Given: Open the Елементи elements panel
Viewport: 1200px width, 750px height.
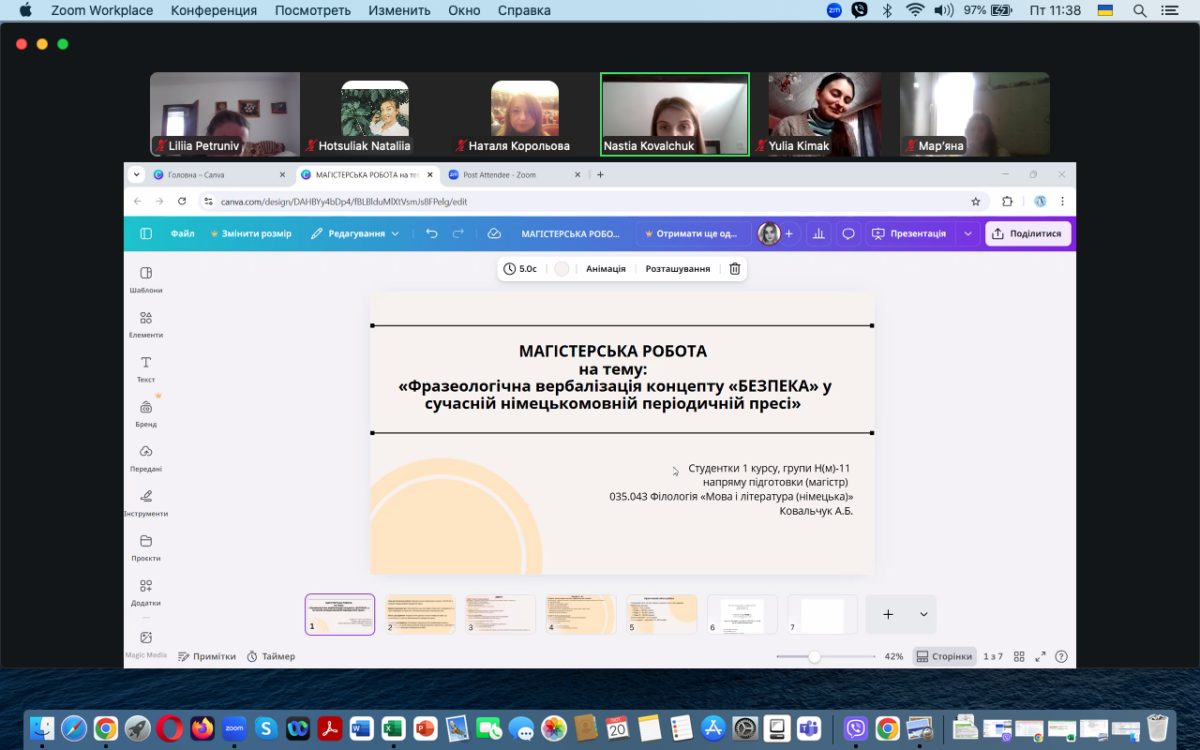Looking at the screenshot, I should (146, 324).
